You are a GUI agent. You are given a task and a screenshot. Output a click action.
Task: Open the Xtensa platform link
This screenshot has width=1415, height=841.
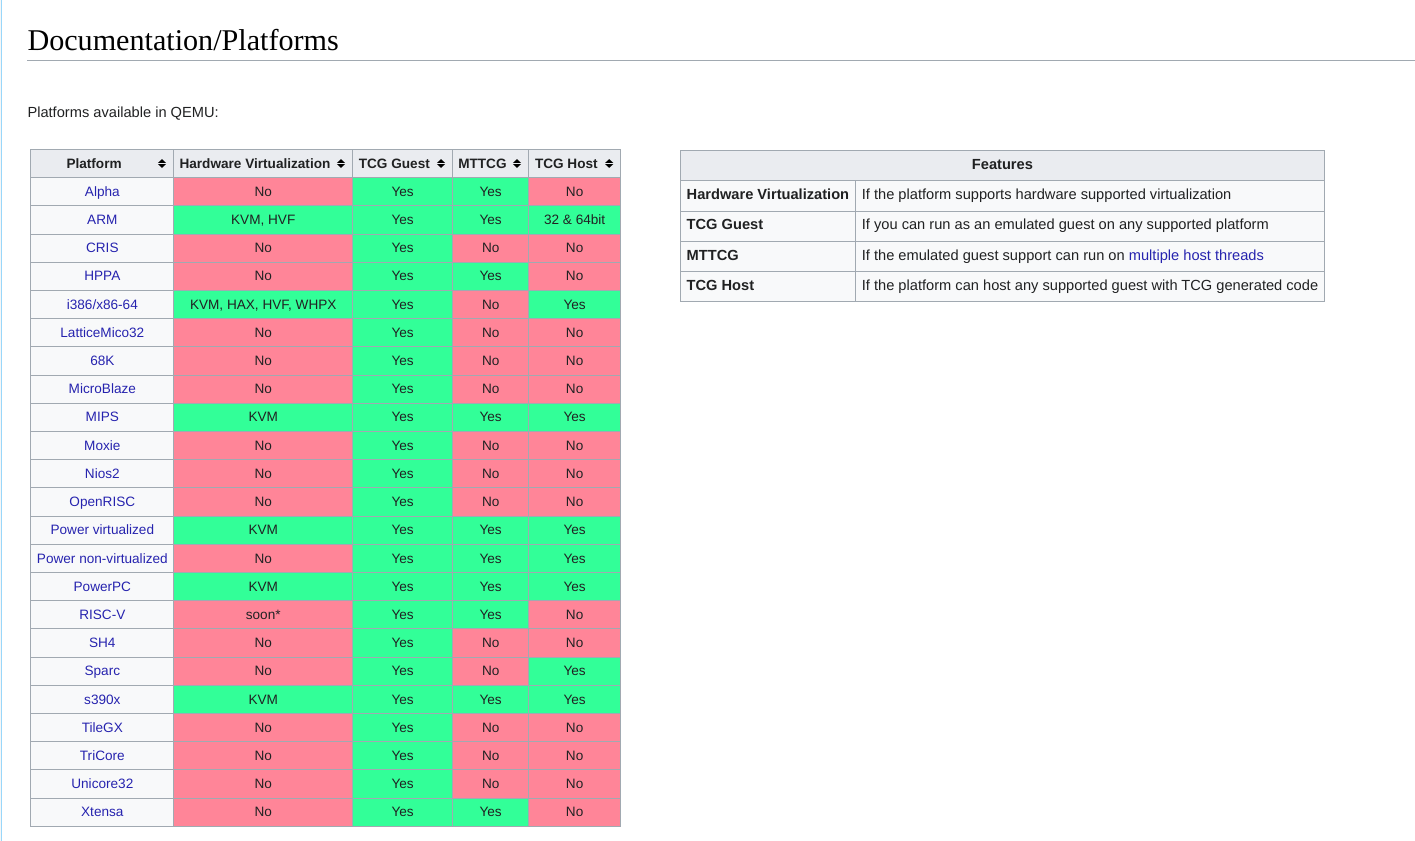pyautogui.click(x=102, y=812)
